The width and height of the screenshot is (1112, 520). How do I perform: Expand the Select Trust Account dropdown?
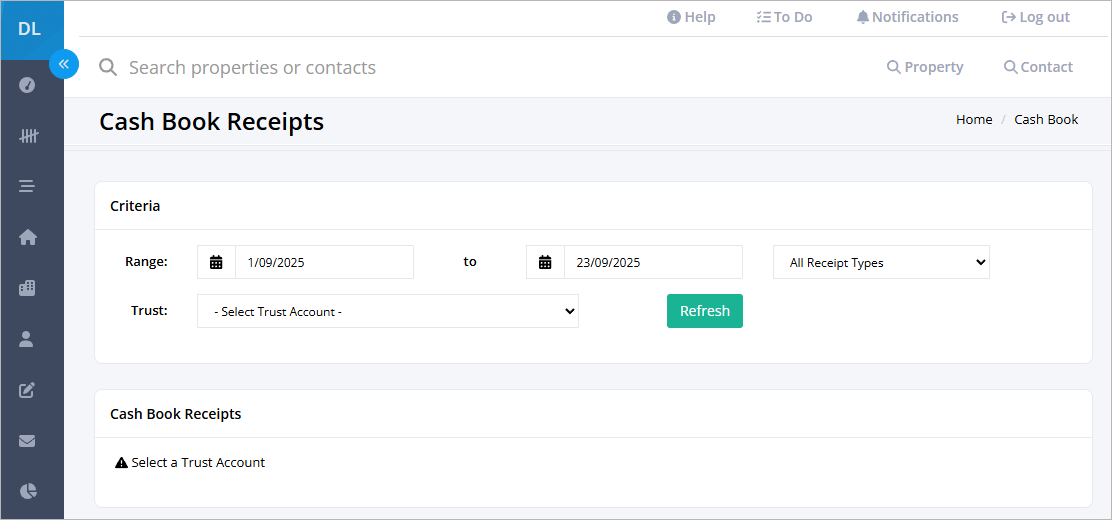(388, 311)
